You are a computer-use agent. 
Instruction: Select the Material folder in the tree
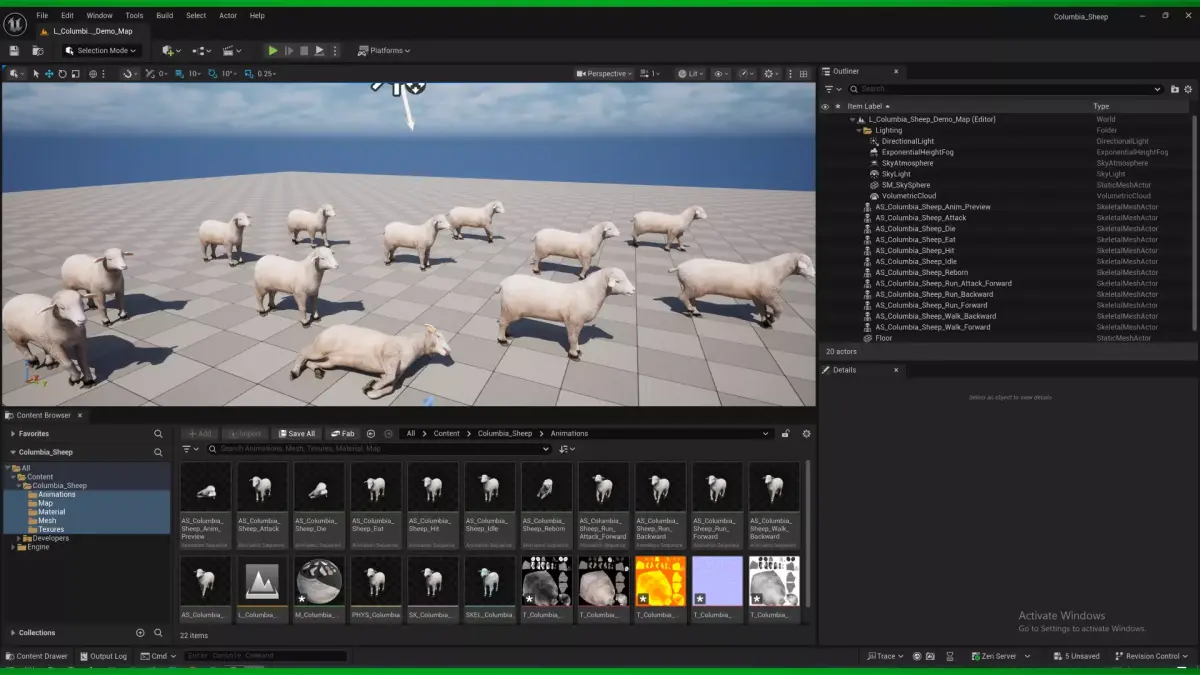tap(52, 512)
